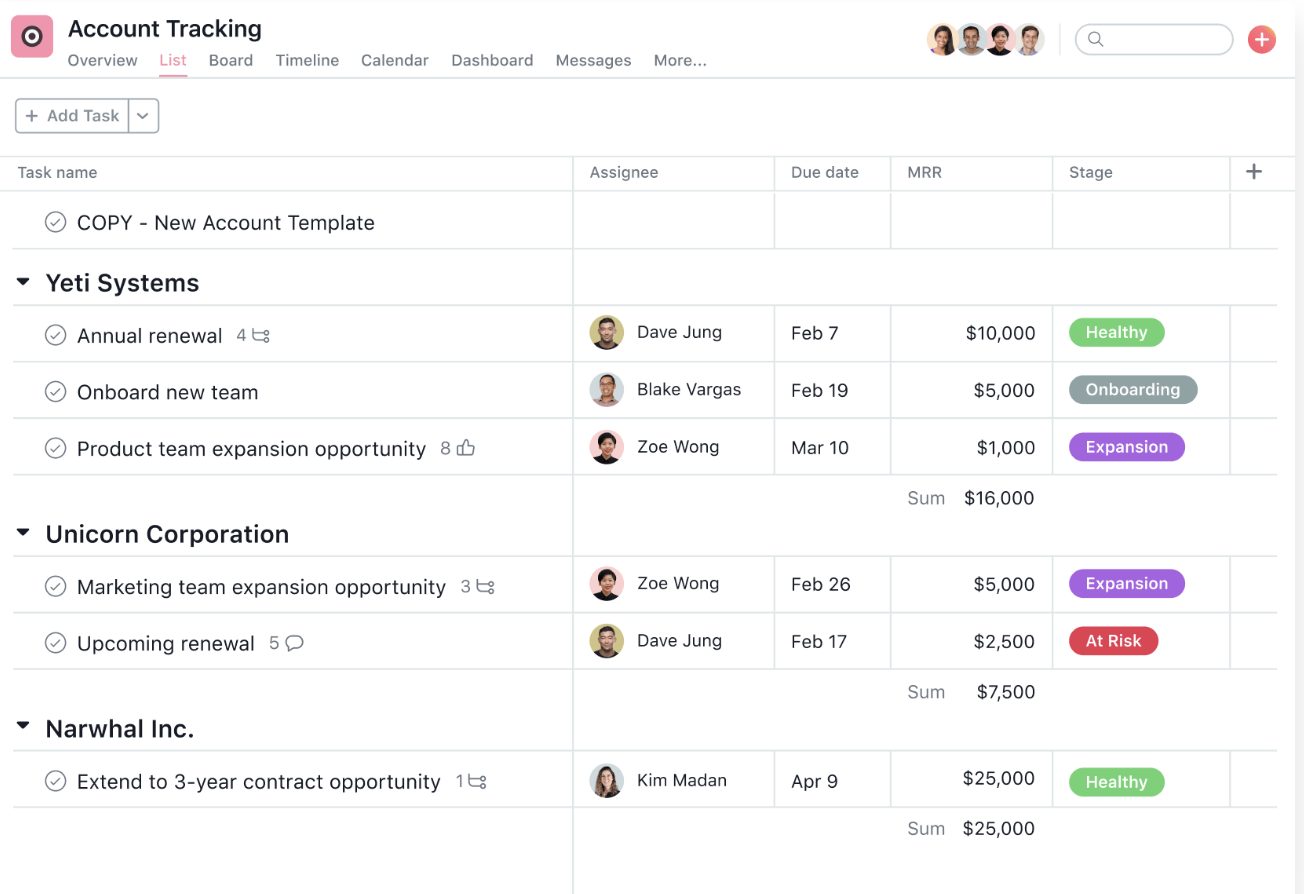Click the Account Tracking project icon

coord(32,37)
